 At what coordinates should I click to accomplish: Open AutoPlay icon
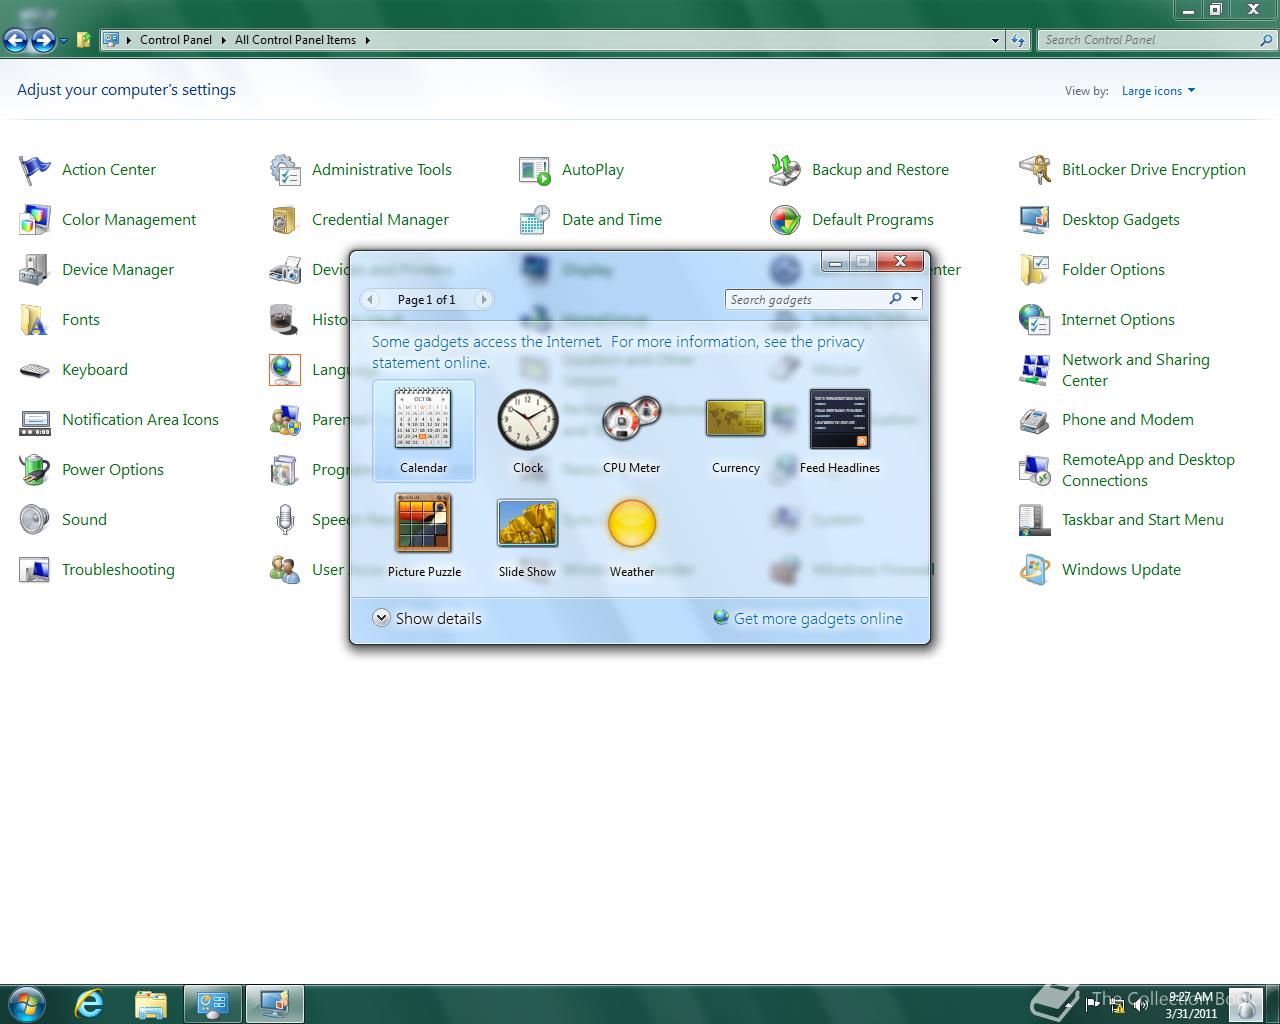point(535,170)
